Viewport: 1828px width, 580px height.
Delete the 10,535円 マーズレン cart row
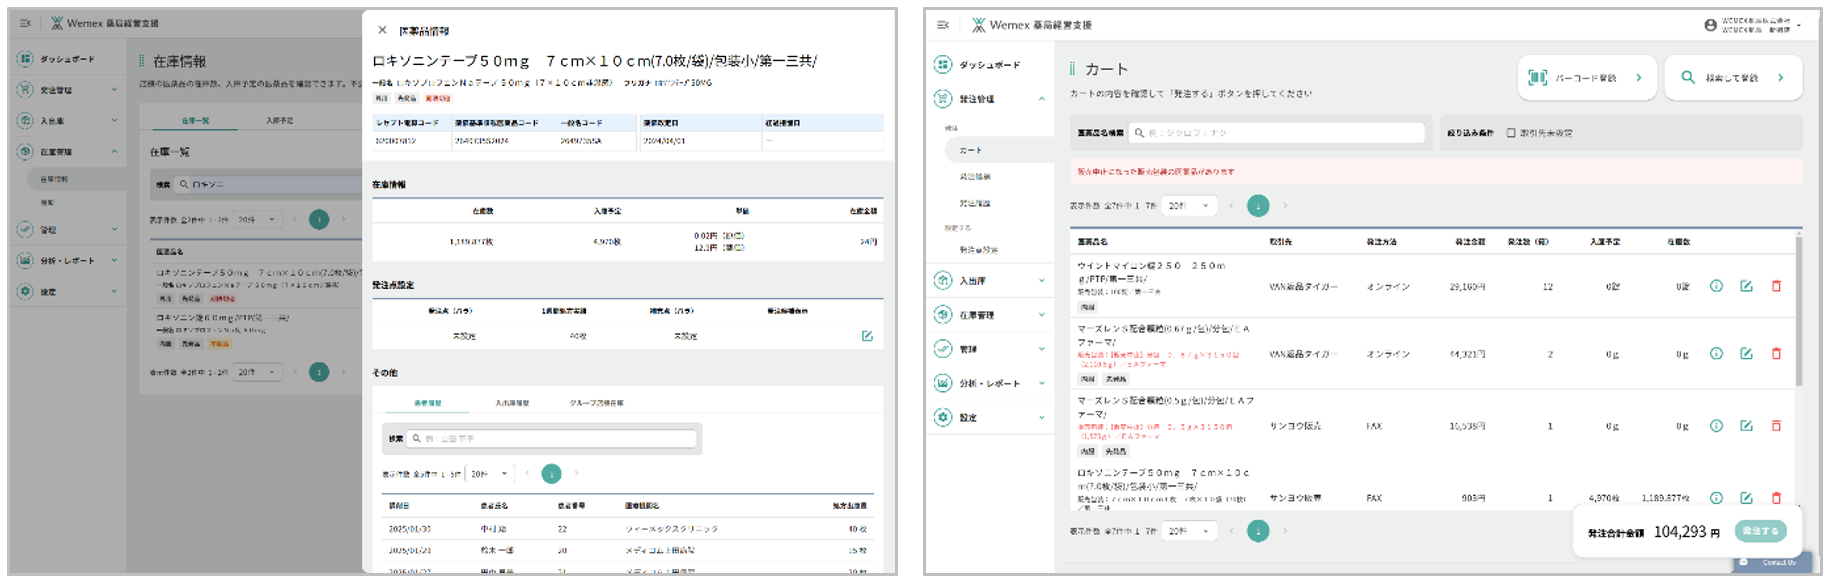coord(1776,426)
